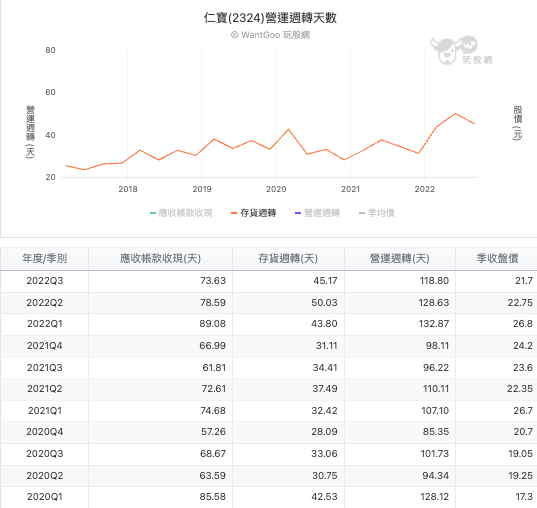Select the 2021Q2 row label
Image resolution: width=537 pixels, height=508 pixels.
click(45, 389)
